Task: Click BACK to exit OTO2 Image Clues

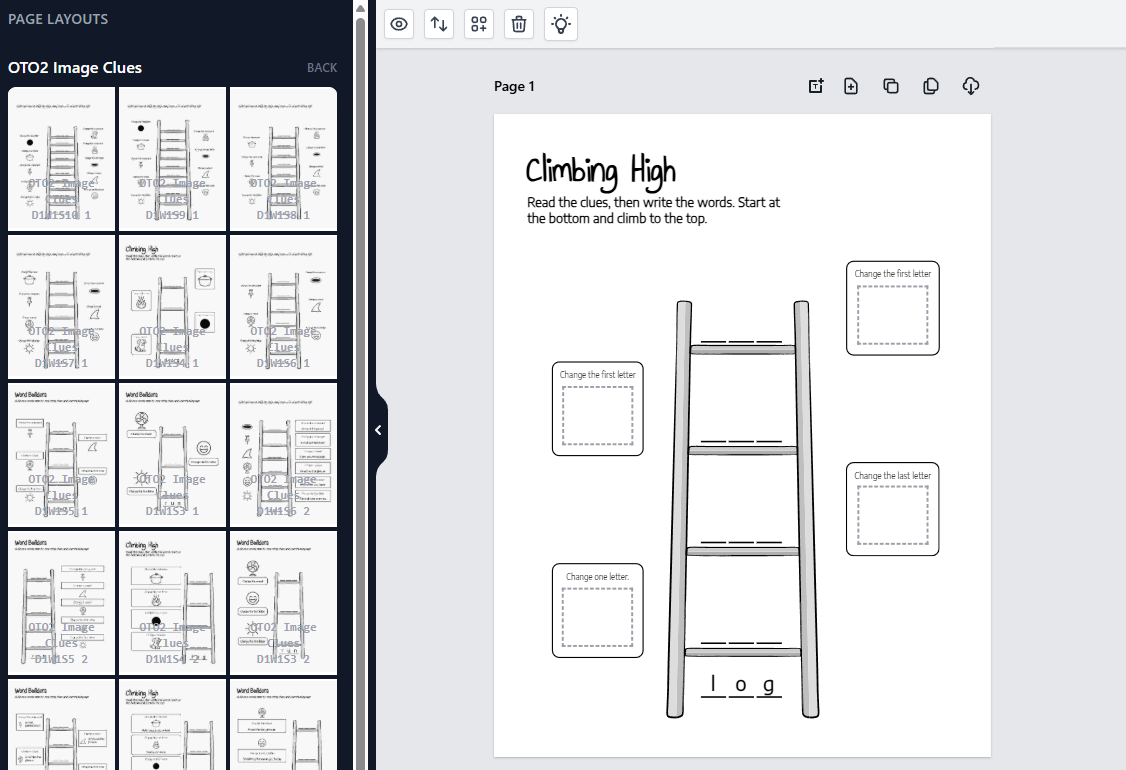Action: [x=322, y=67]
